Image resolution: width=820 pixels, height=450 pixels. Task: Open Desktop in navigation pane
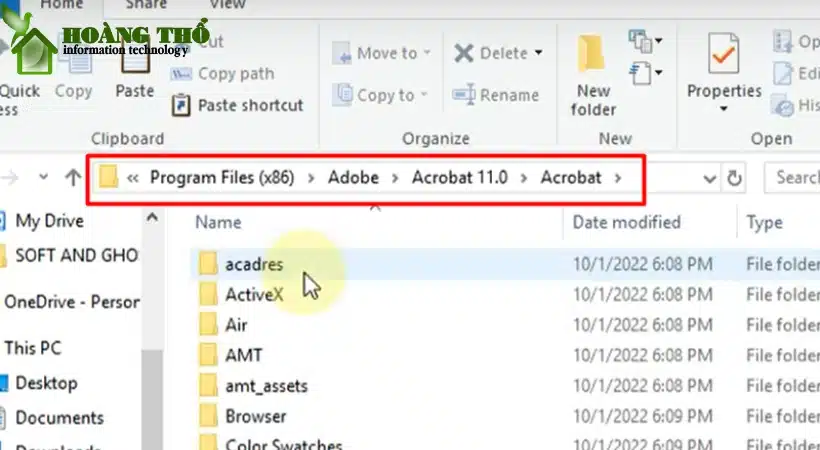click(x=46, y=383)
